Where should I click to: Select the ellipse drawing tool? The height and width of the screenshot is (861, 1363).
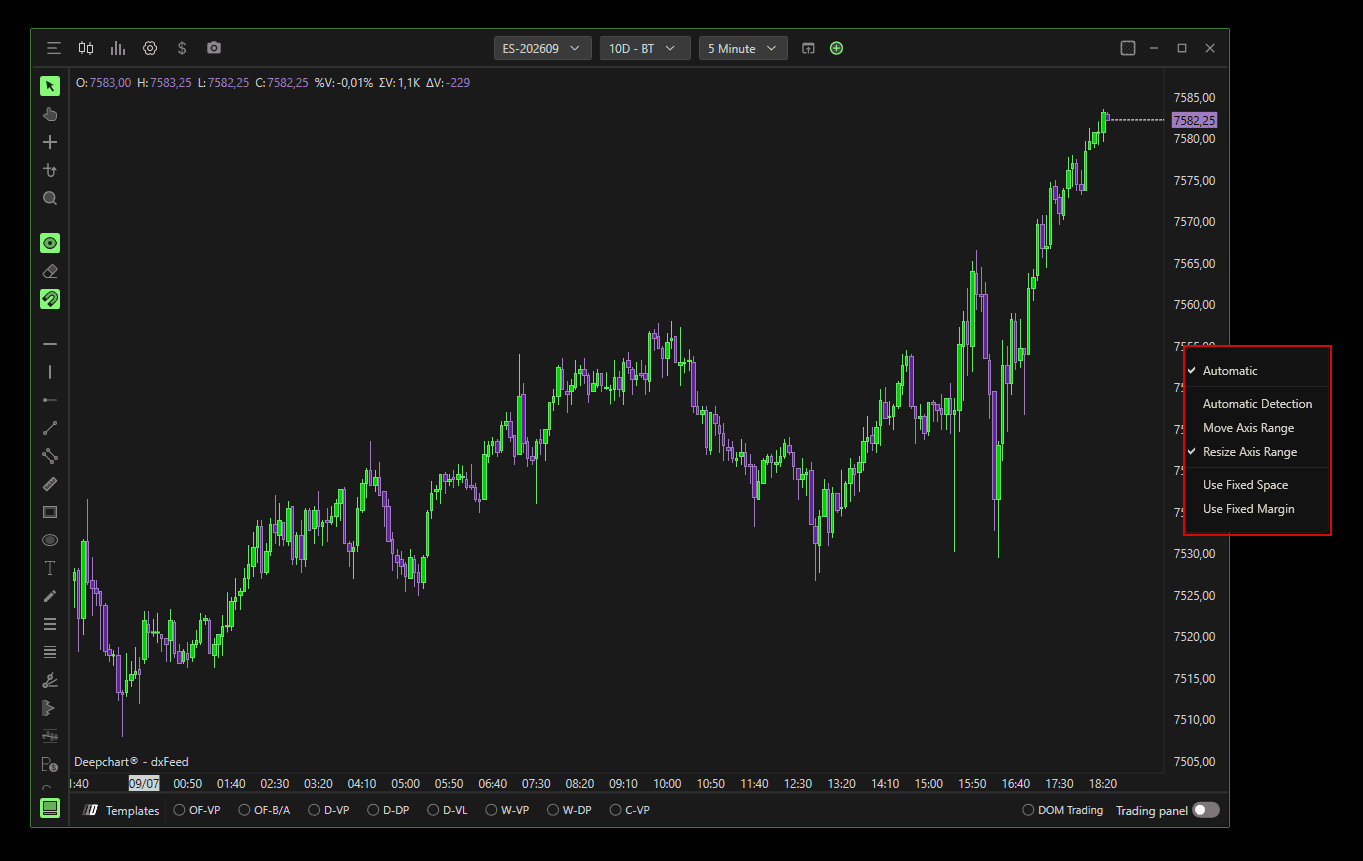50,540
